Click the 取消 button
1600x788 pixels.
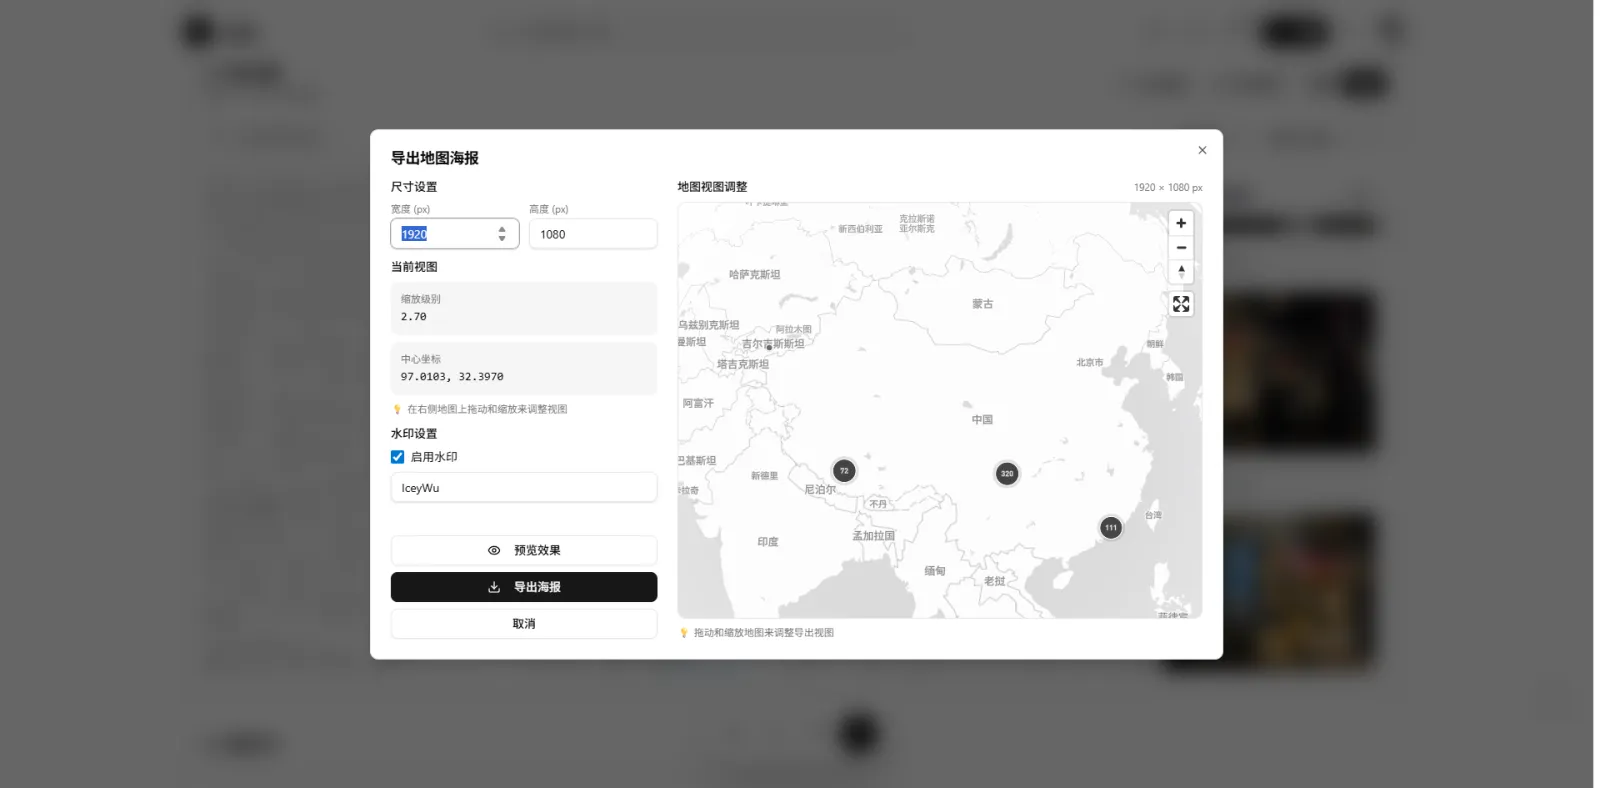tap(524, 624)
